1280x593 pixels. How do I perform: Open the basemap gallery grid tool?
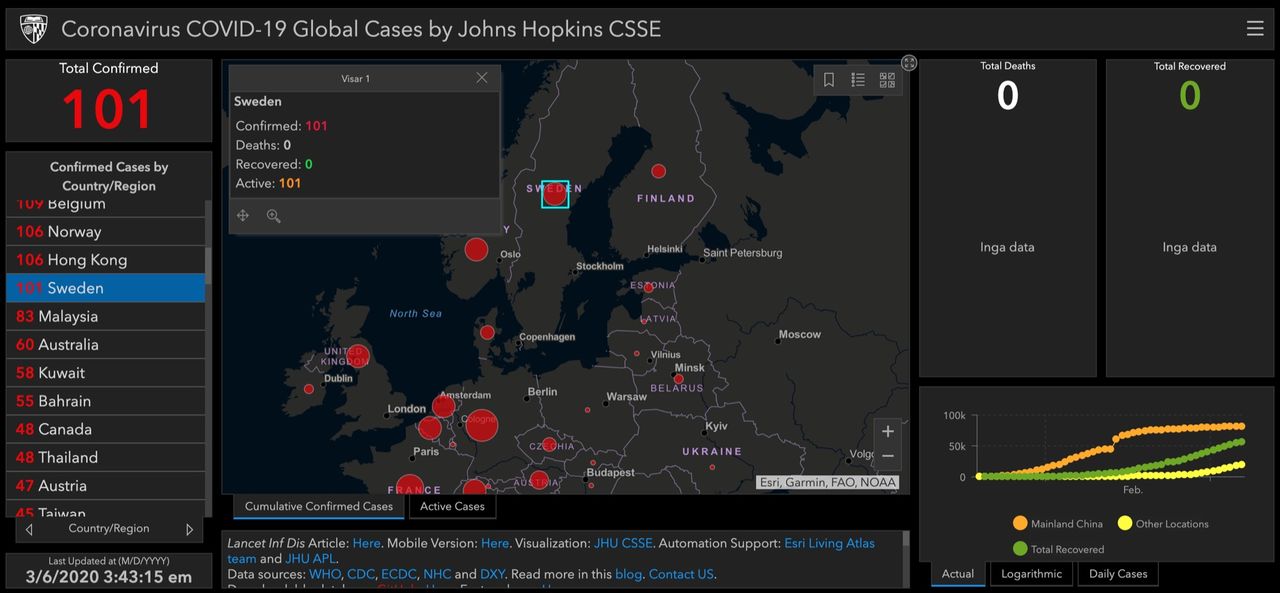pos(887,80)
